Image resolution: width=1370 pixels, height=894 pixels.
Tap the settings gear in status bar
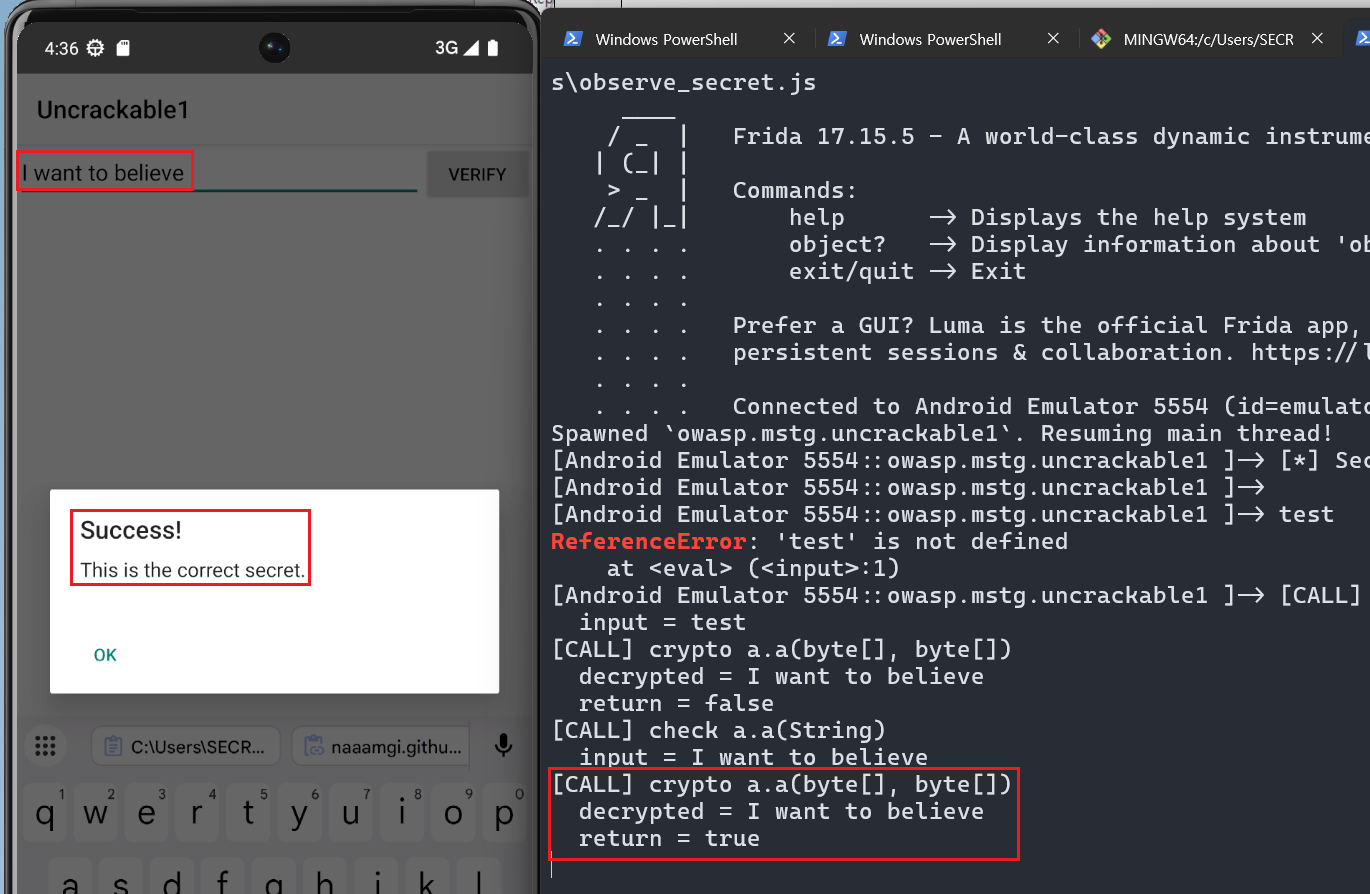click(96, 48)
